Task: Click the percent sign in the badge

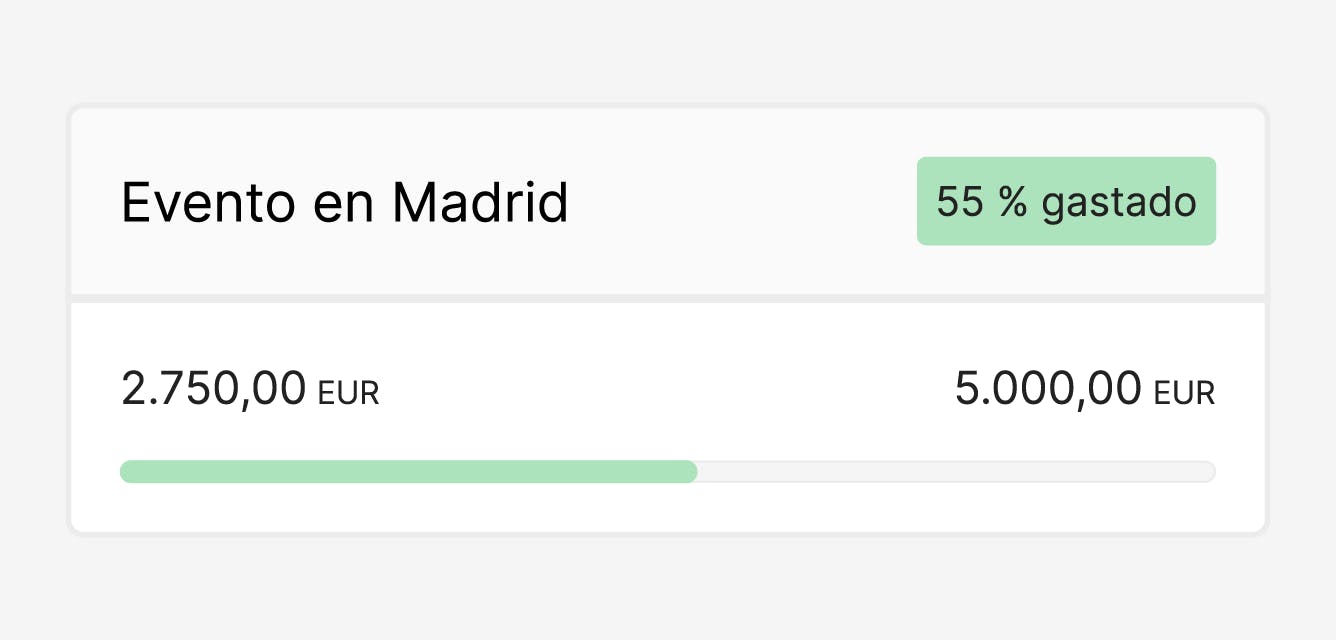Action: click(x=1011, y=202)
